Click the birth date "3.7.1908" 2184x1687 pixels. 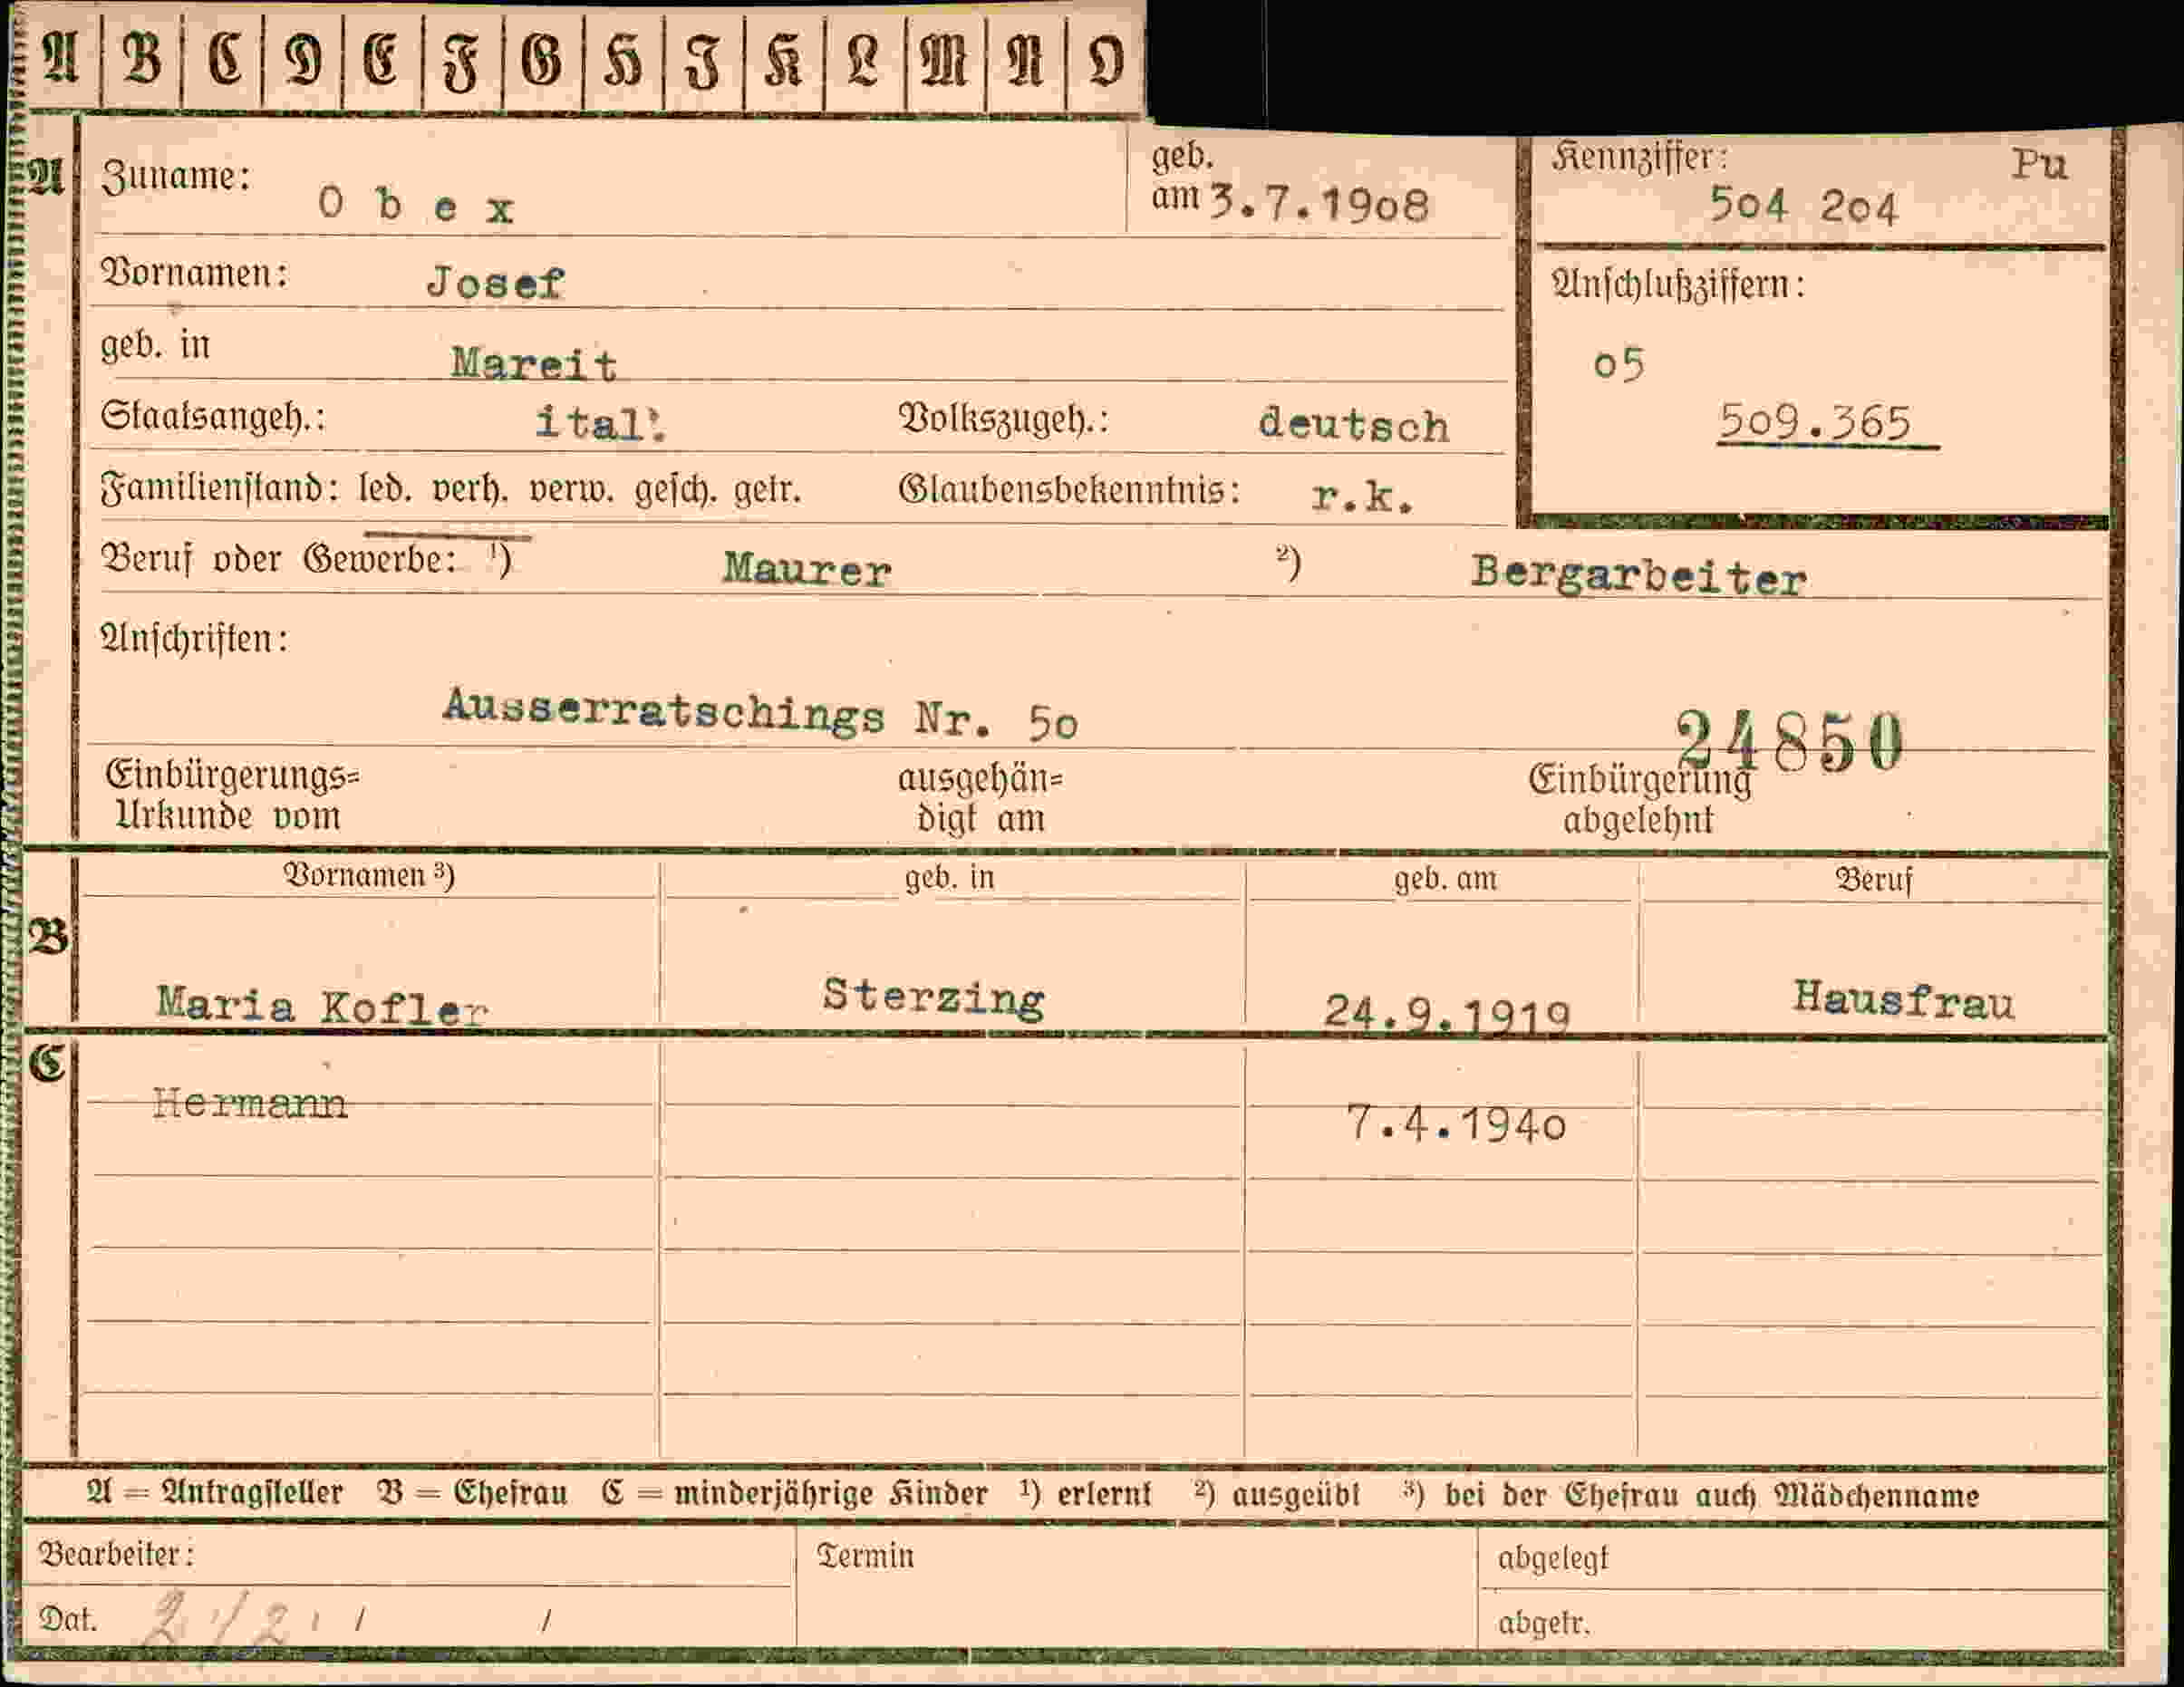click(x=1319, y=204)
